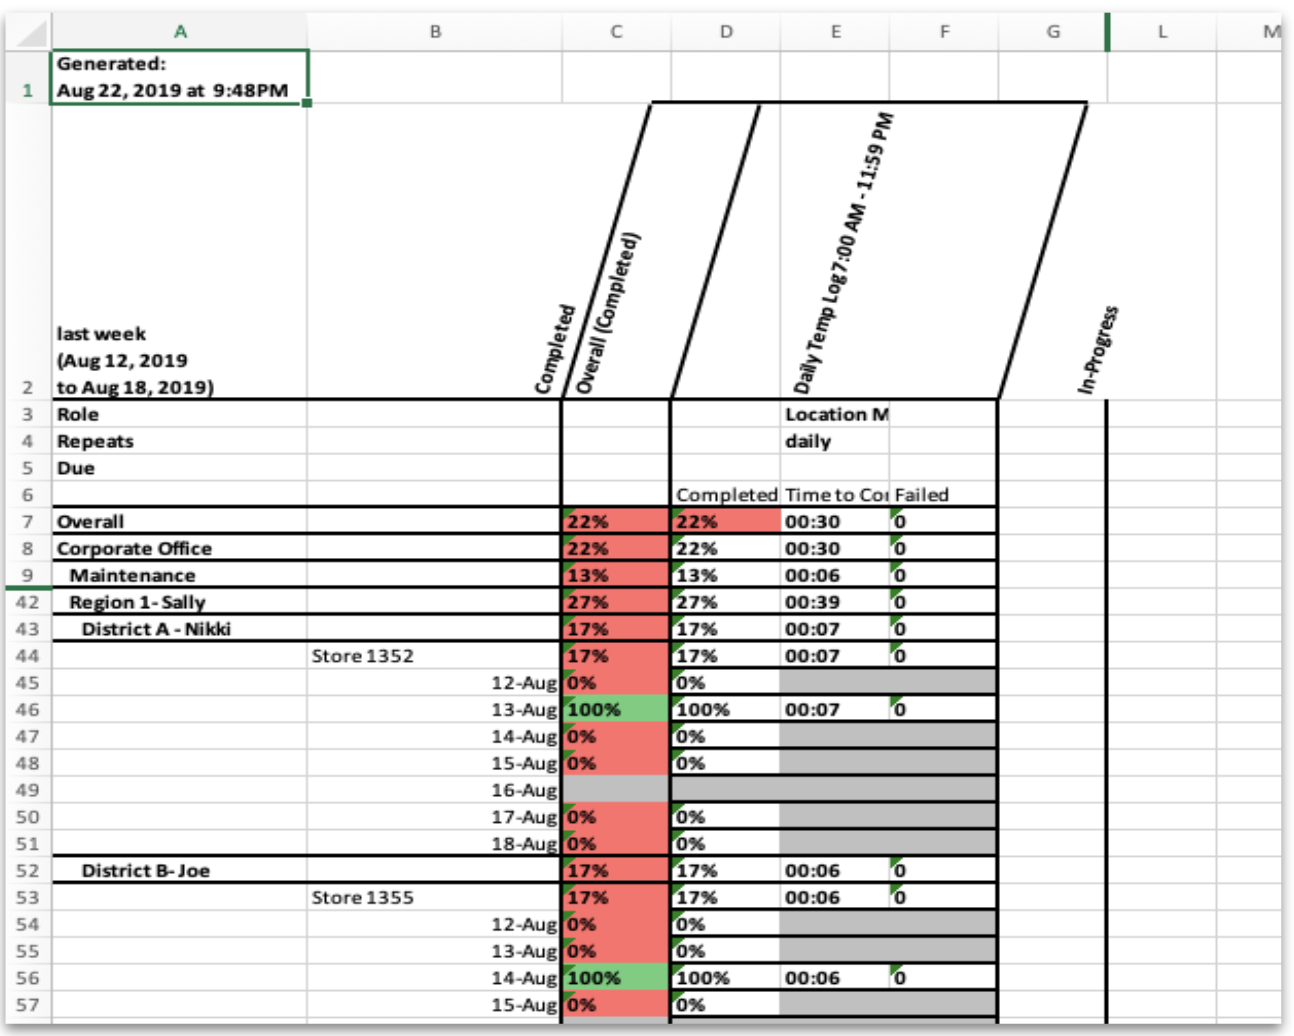The width and height of the screenshot is (1294, 1036).
Task: Click the daily cell
Action: [x=835, y=441]
